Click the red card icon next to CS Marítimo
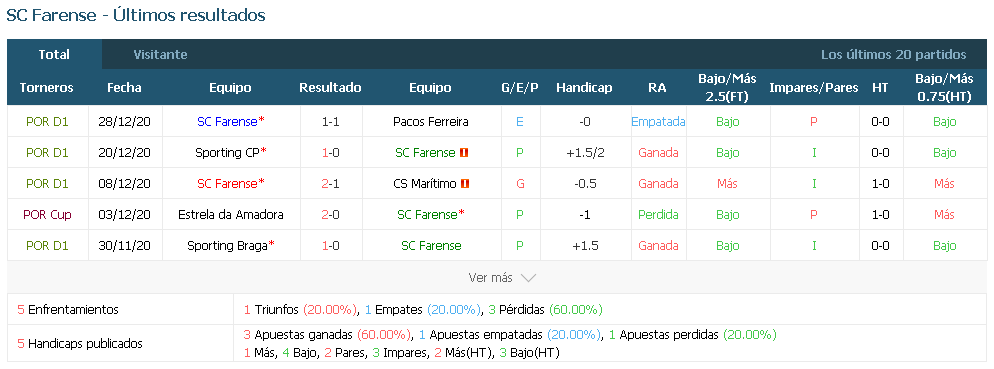This screenshot has width=994, height=369. coord(465,184)
